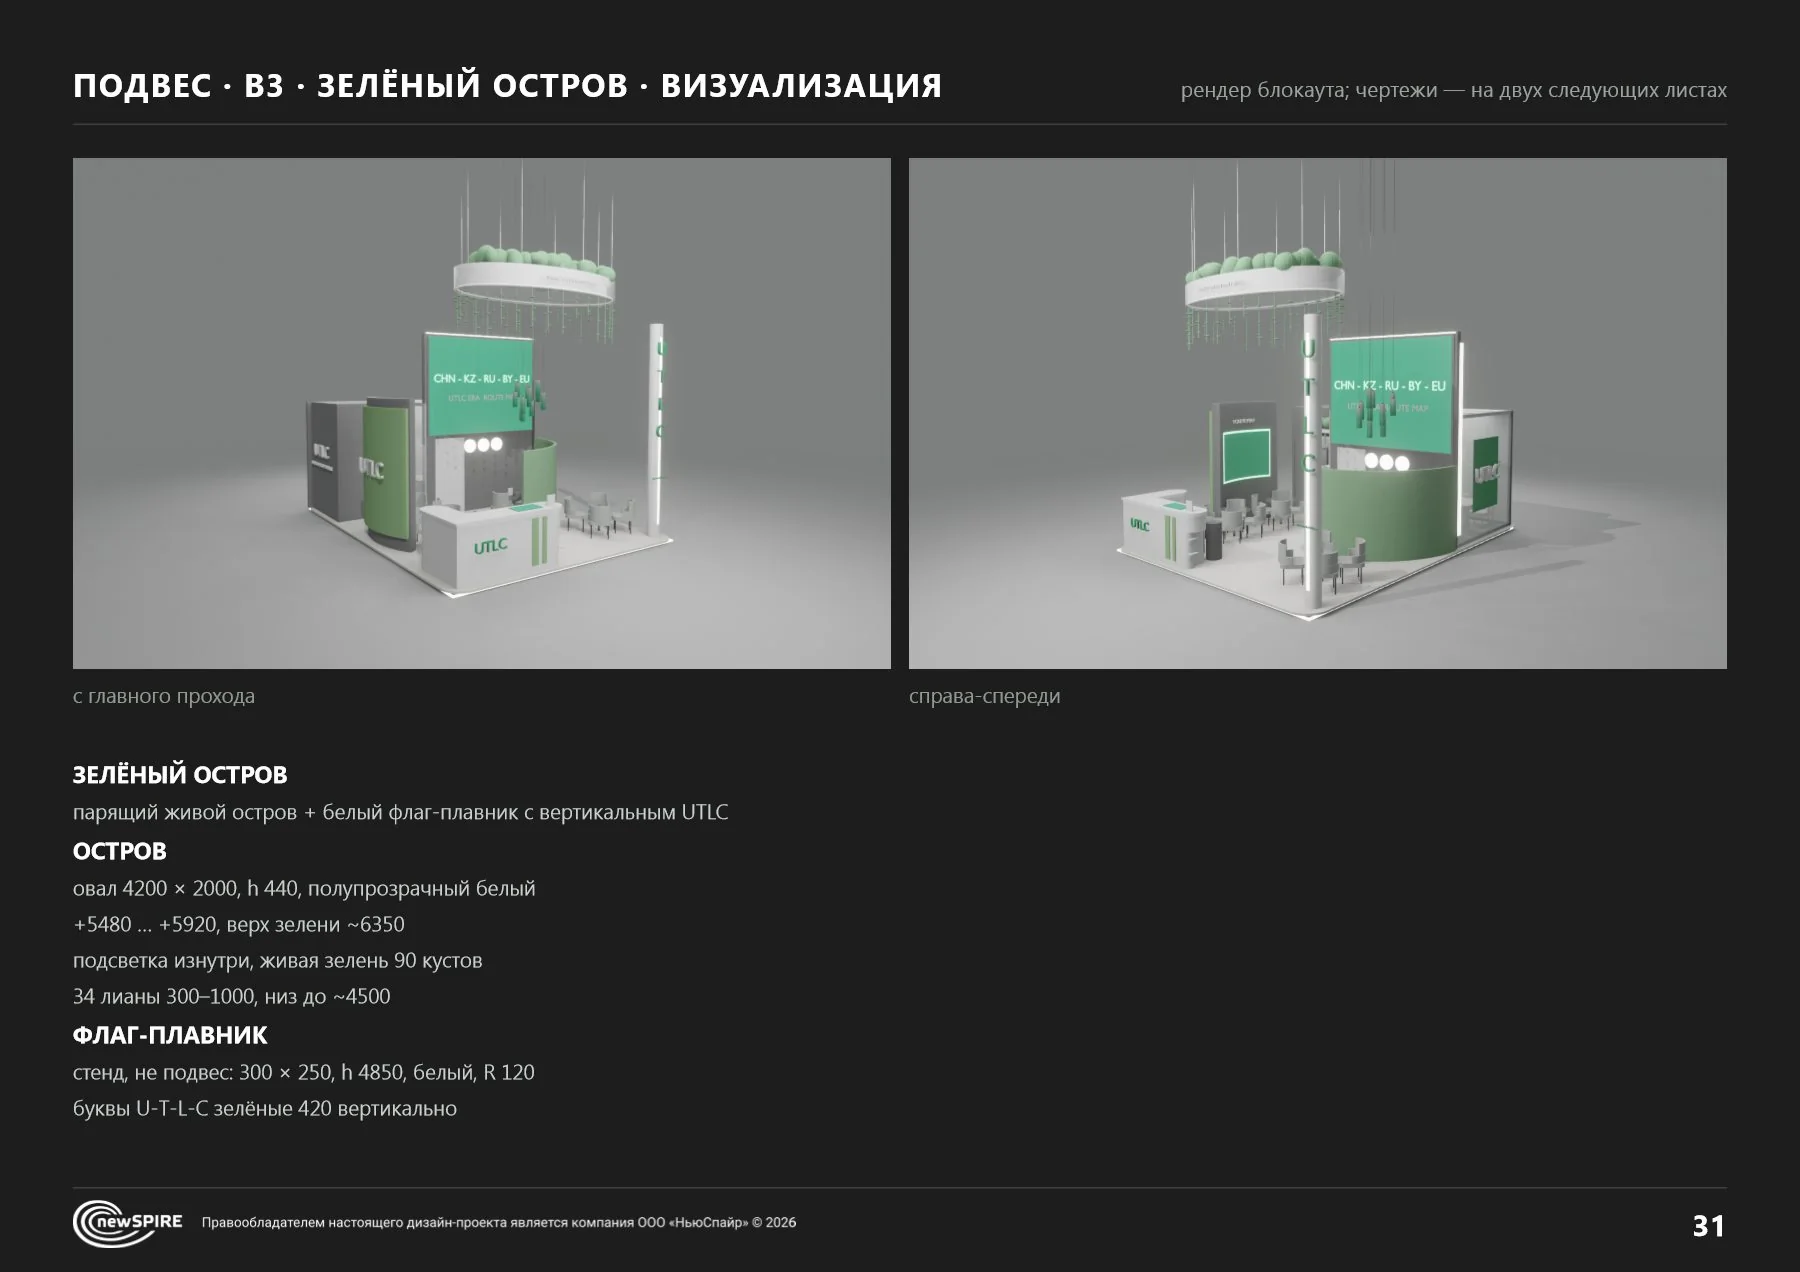Click caption 'с главного прохода'
Viewport: 1800px width, 1272px height.
(164, 696)
